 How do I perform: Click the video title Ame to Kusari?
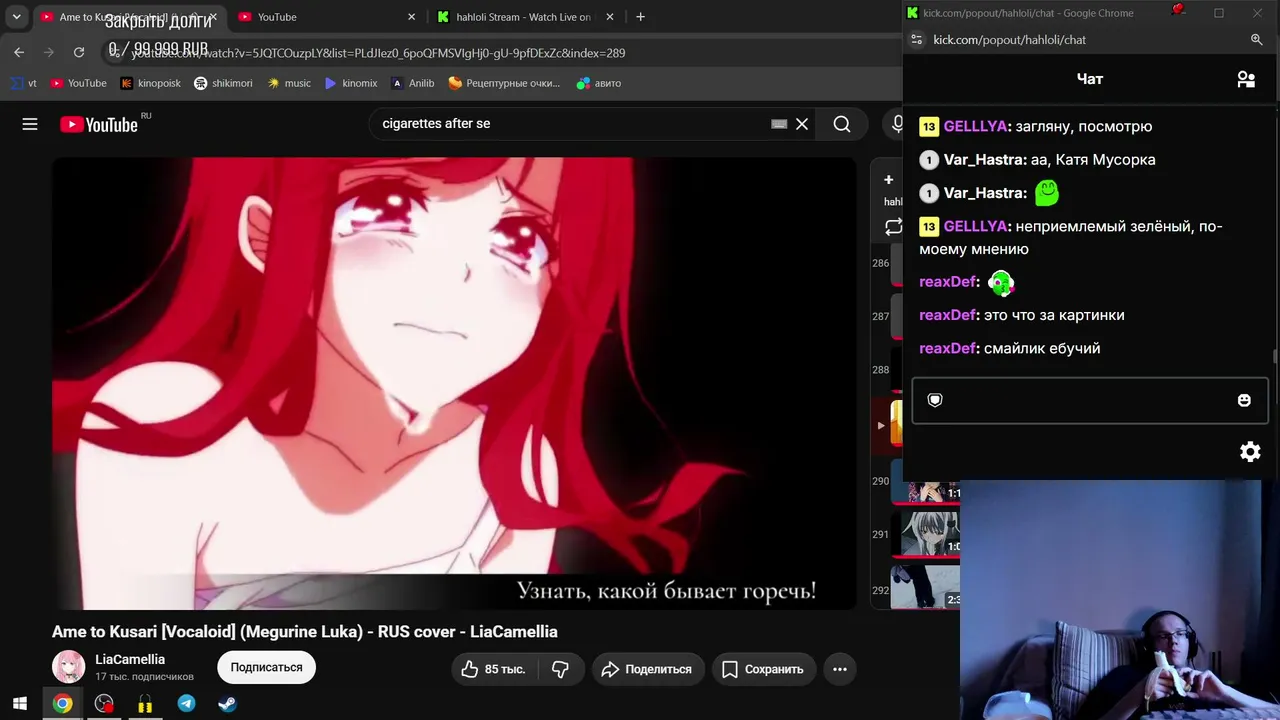tap(305, 632)
